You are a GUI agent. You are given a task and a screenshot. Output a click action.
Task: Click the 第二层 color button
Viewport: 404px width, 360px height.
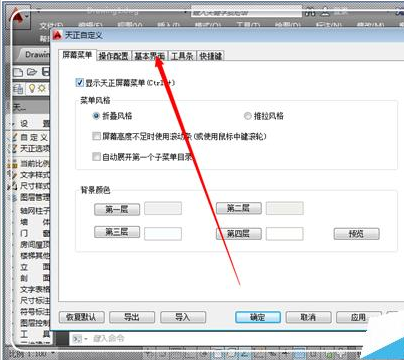tap(239, 208)
